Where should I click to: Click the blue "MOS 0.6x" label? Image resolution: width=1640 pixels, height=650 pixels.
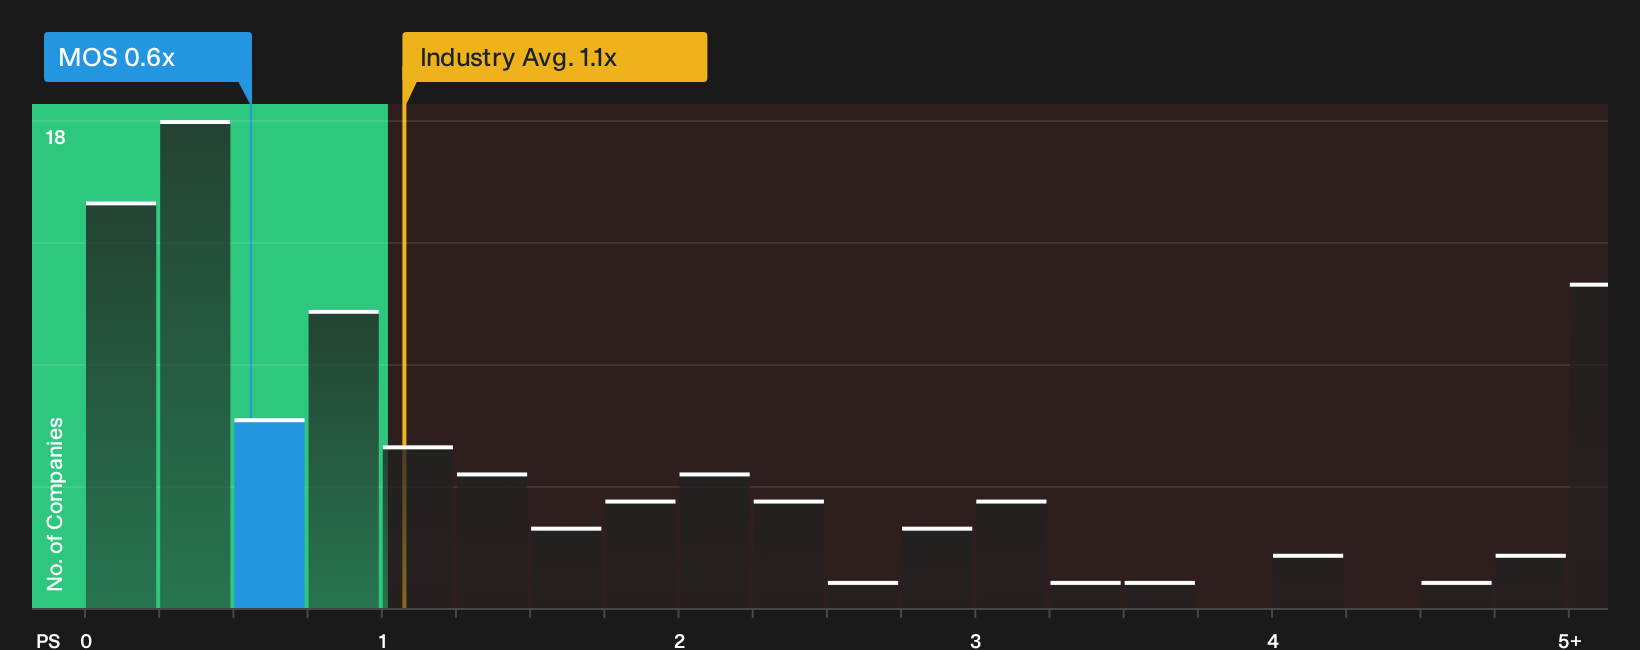coord(148,57)
